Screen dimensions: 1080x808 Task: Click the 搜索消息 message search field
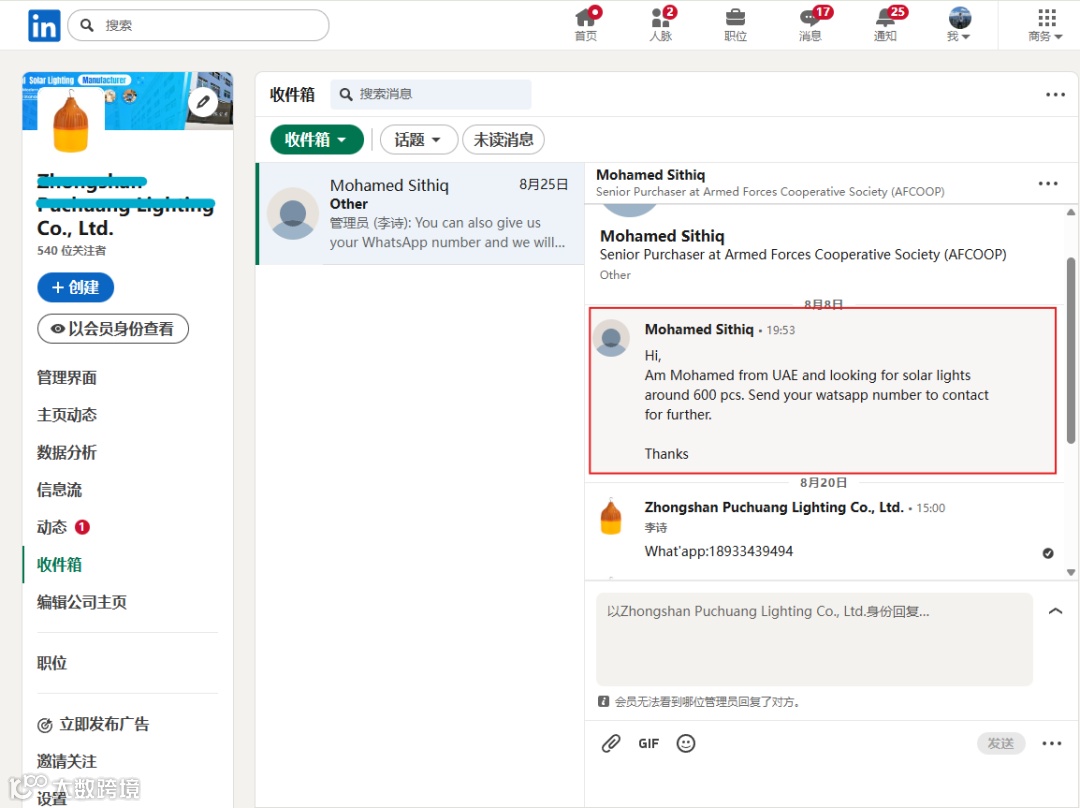coord(431,94)
